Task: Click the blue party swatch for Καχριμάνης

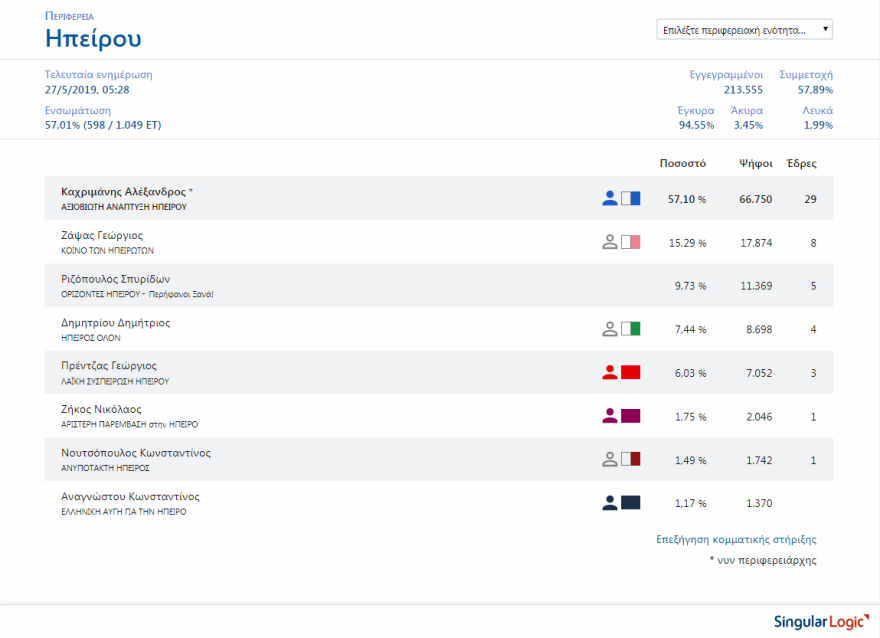Action: 630,198
